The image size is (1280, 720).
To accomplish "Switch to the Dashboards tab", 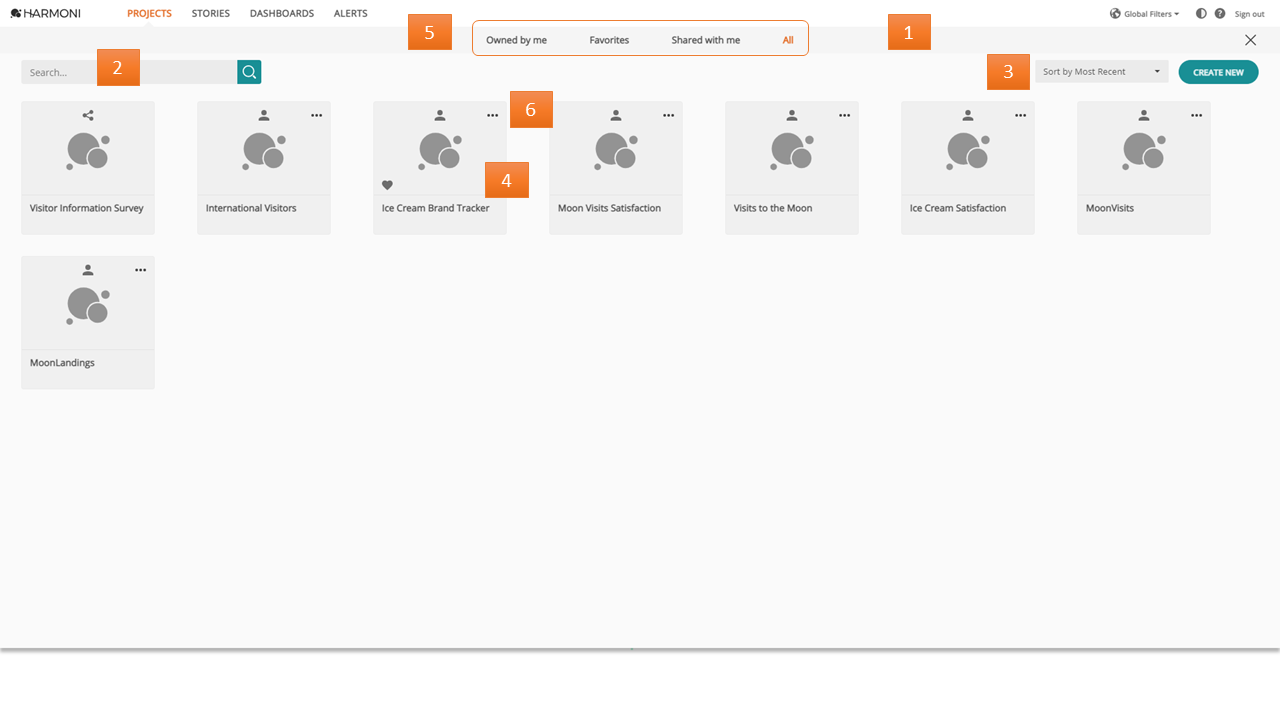I will point(282,14).
